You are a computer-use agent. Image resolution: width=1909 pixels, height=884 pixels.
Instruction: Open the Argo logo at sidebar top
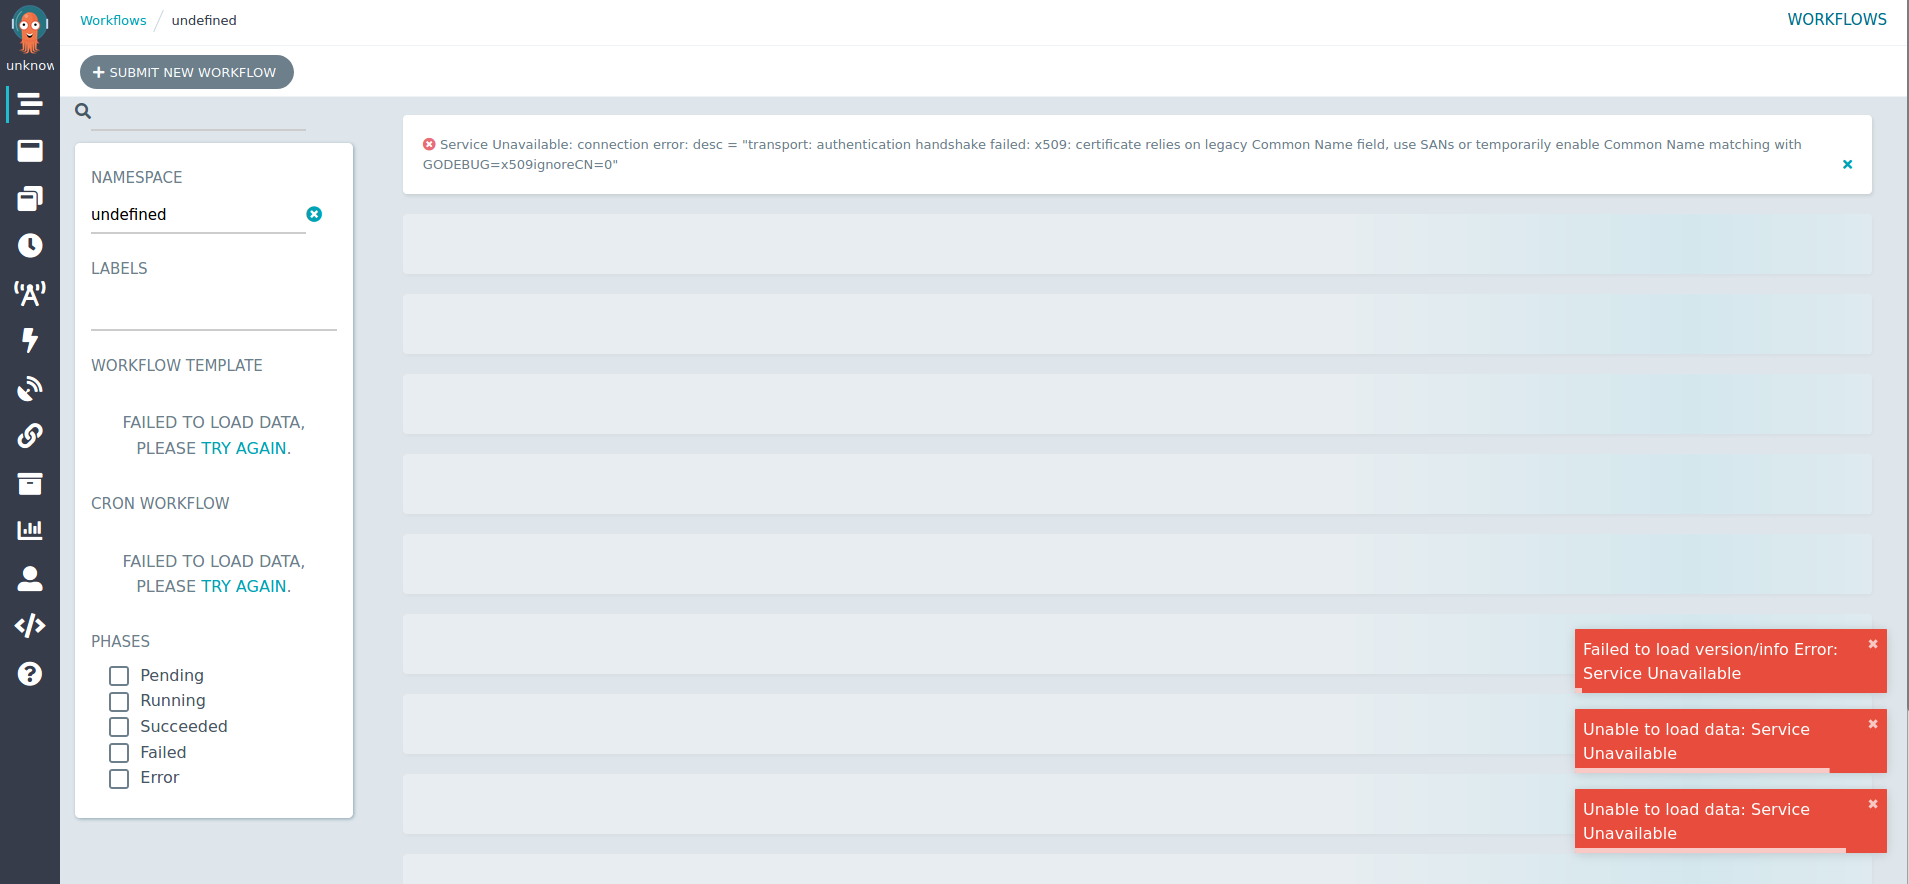pyautogui.click(x=30, y=30)
